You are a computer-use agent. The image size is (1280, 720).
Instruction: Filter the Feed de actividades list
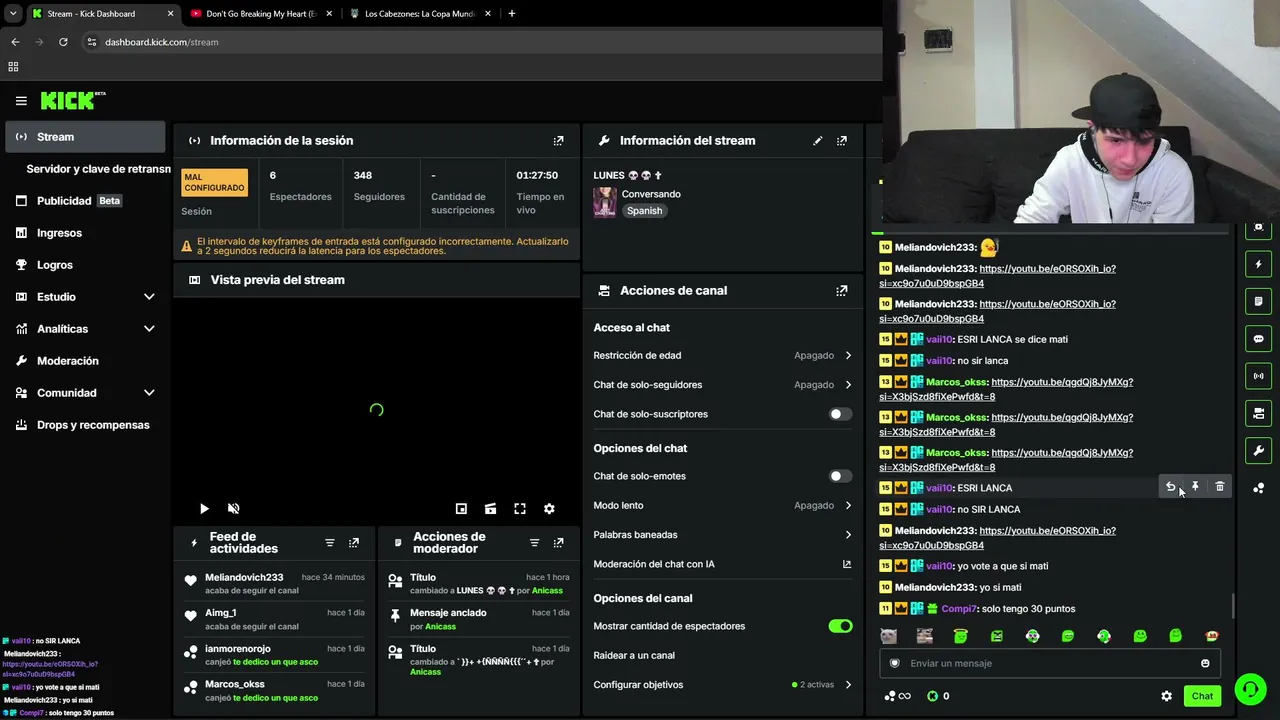point(329,543)
